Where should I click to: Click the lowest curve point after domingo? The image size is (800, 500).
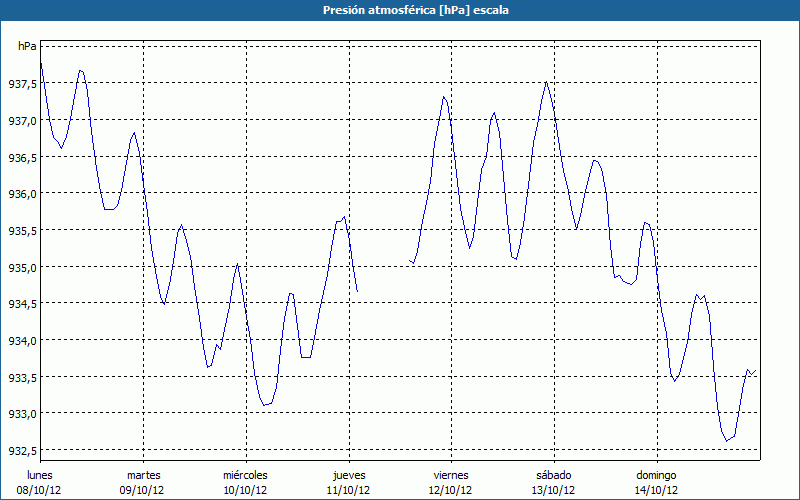(x=727, y=441)
